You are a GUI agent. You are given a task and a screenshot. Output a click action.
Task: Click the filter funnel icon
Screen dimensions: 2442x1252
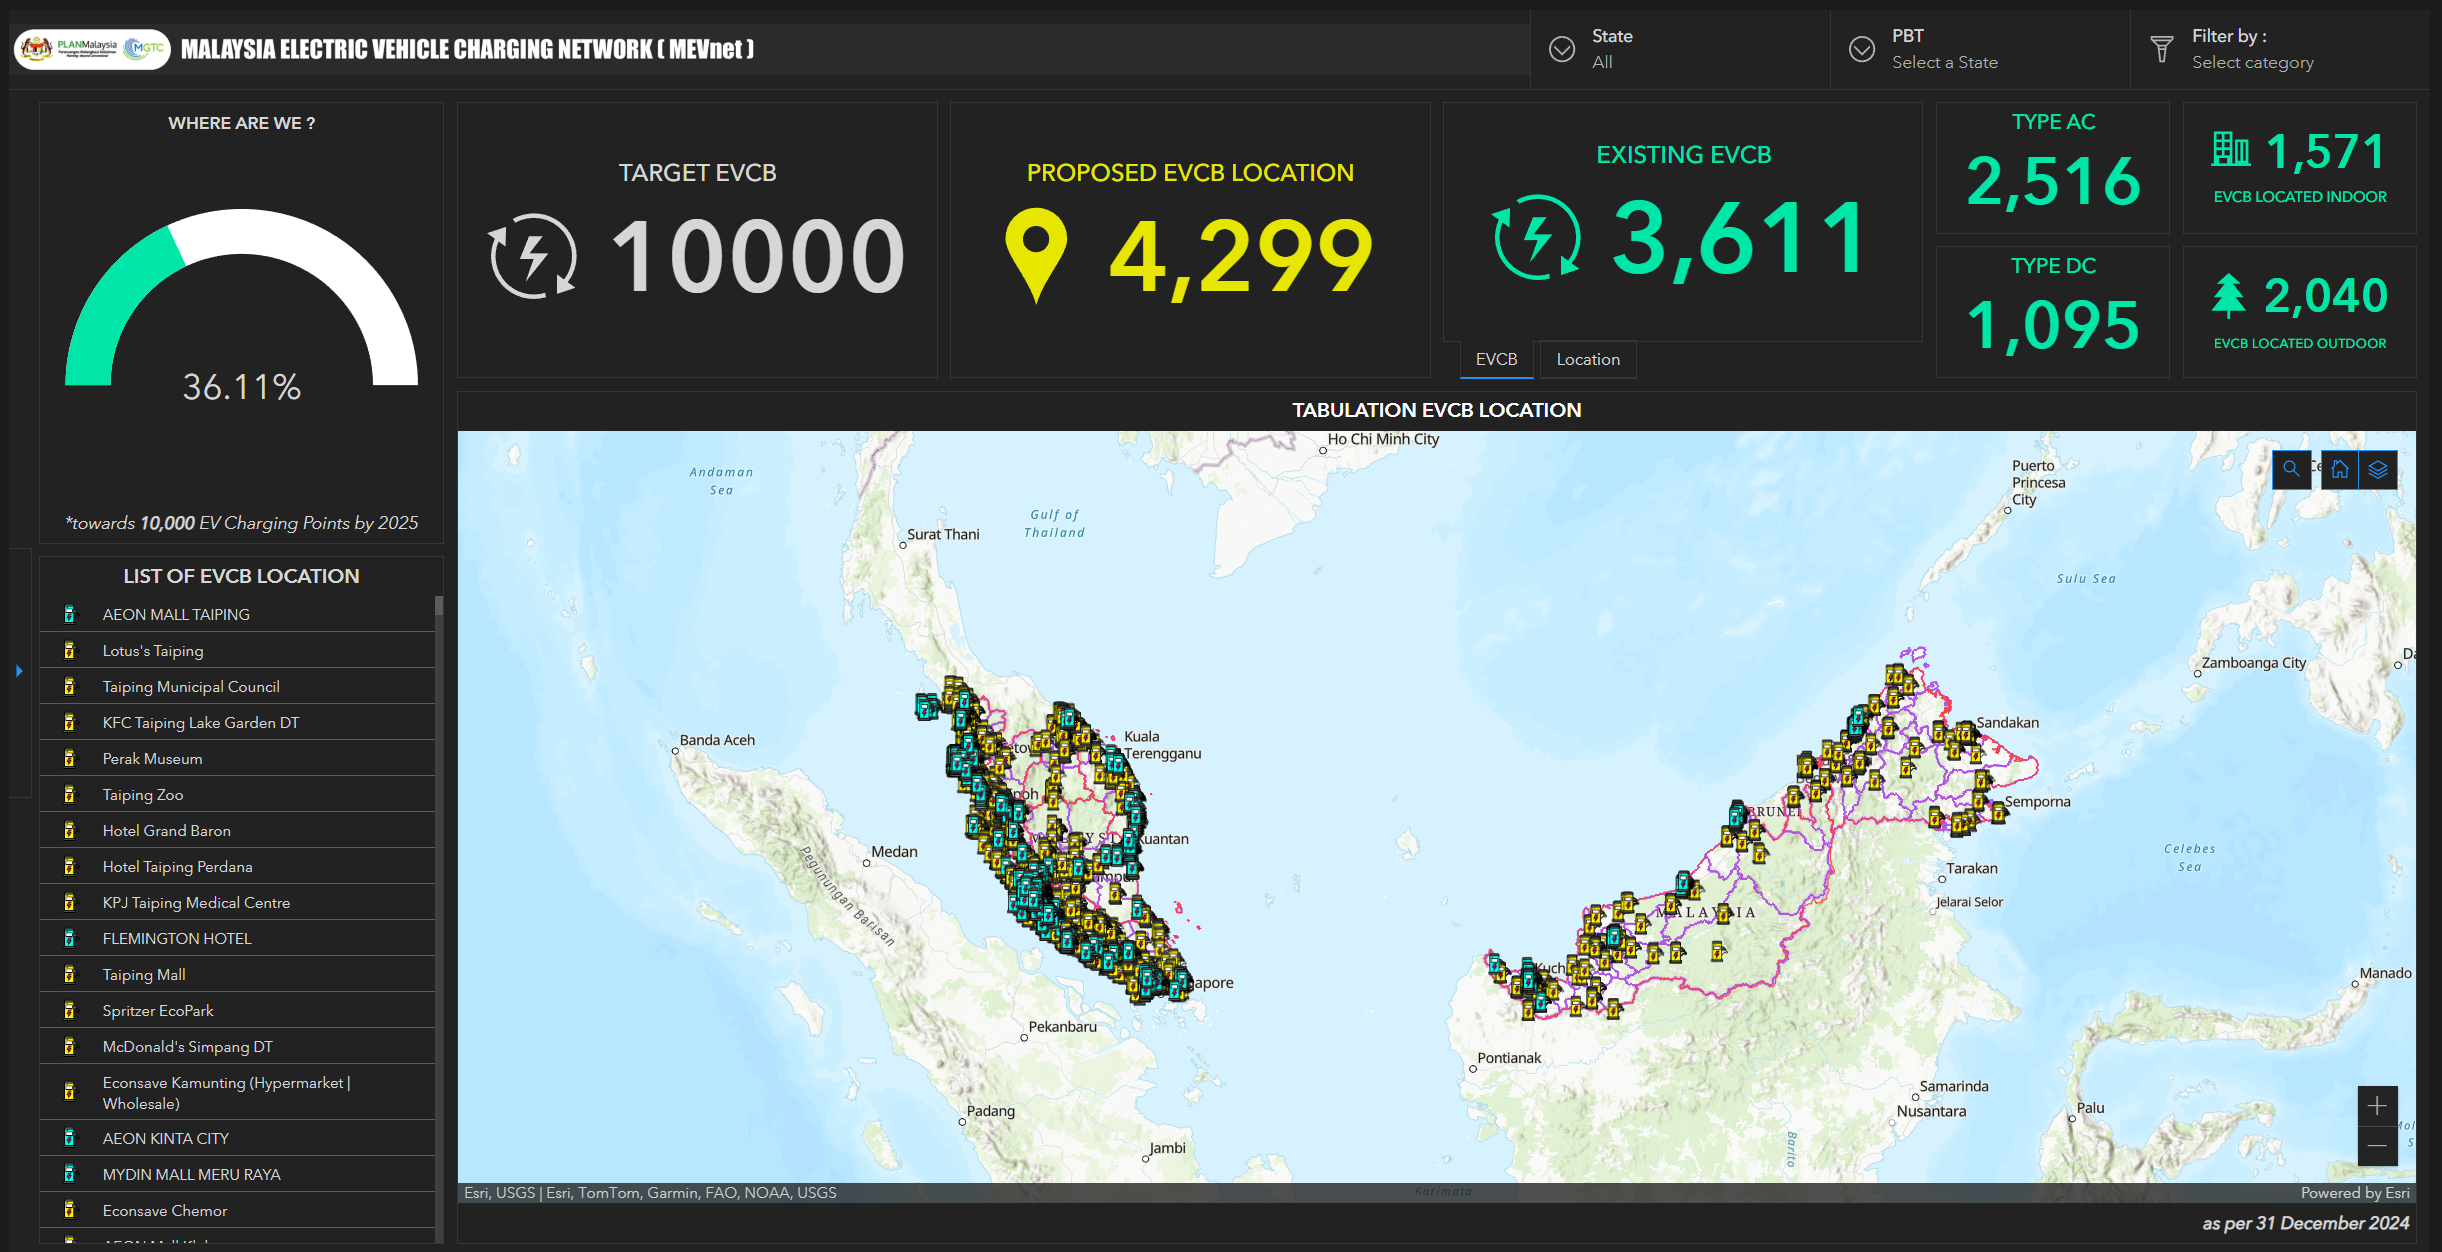point(2162,49)
